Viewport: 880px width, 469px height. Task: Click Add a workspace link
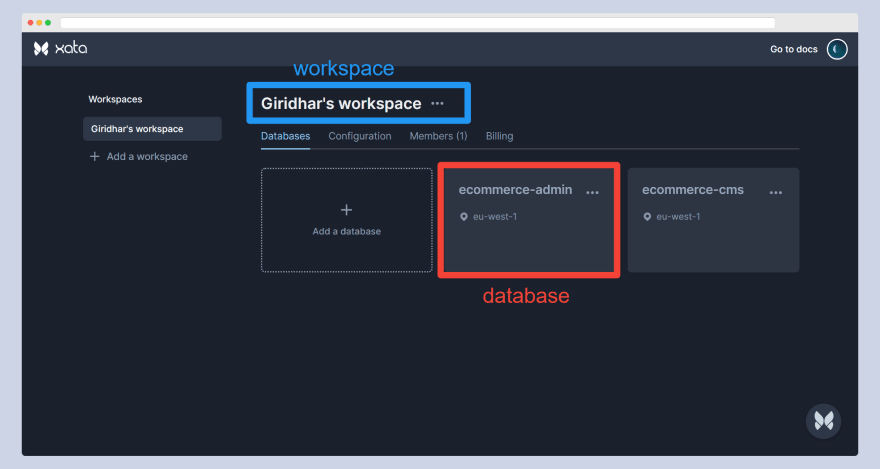click(x=147, y=157)
